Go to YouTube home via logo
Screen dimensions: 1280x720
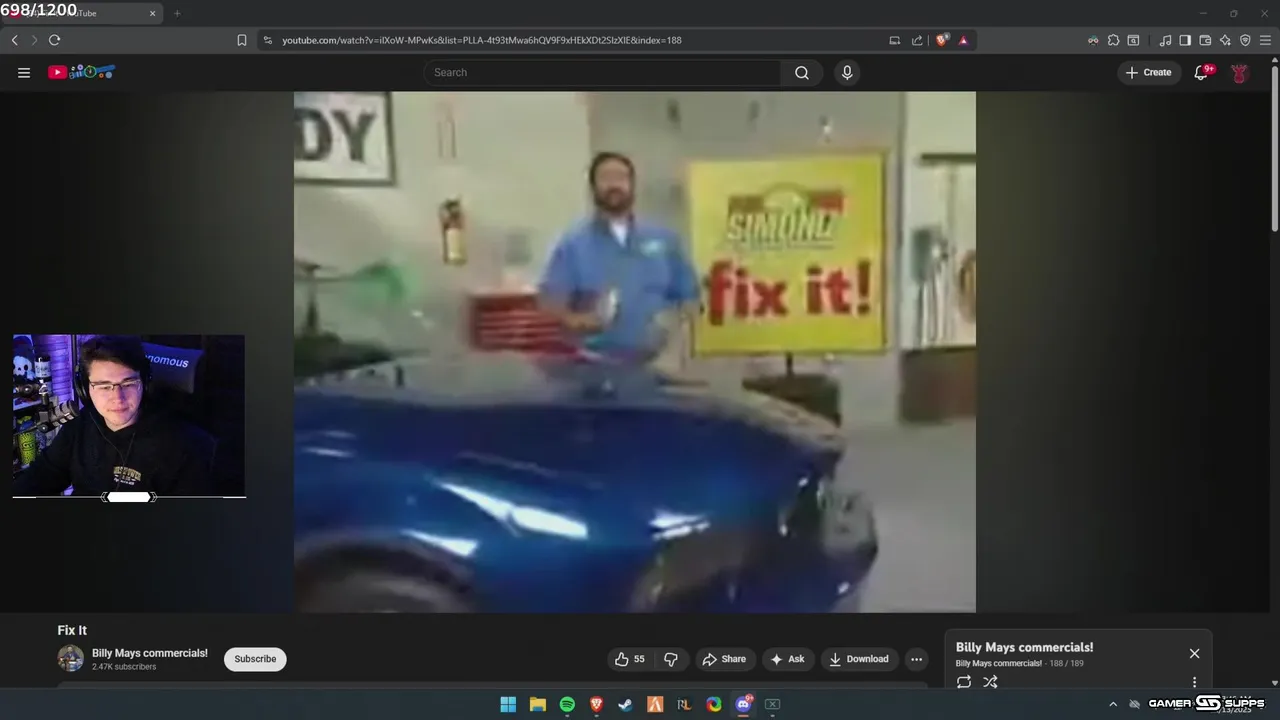click(x=82, y=72)
